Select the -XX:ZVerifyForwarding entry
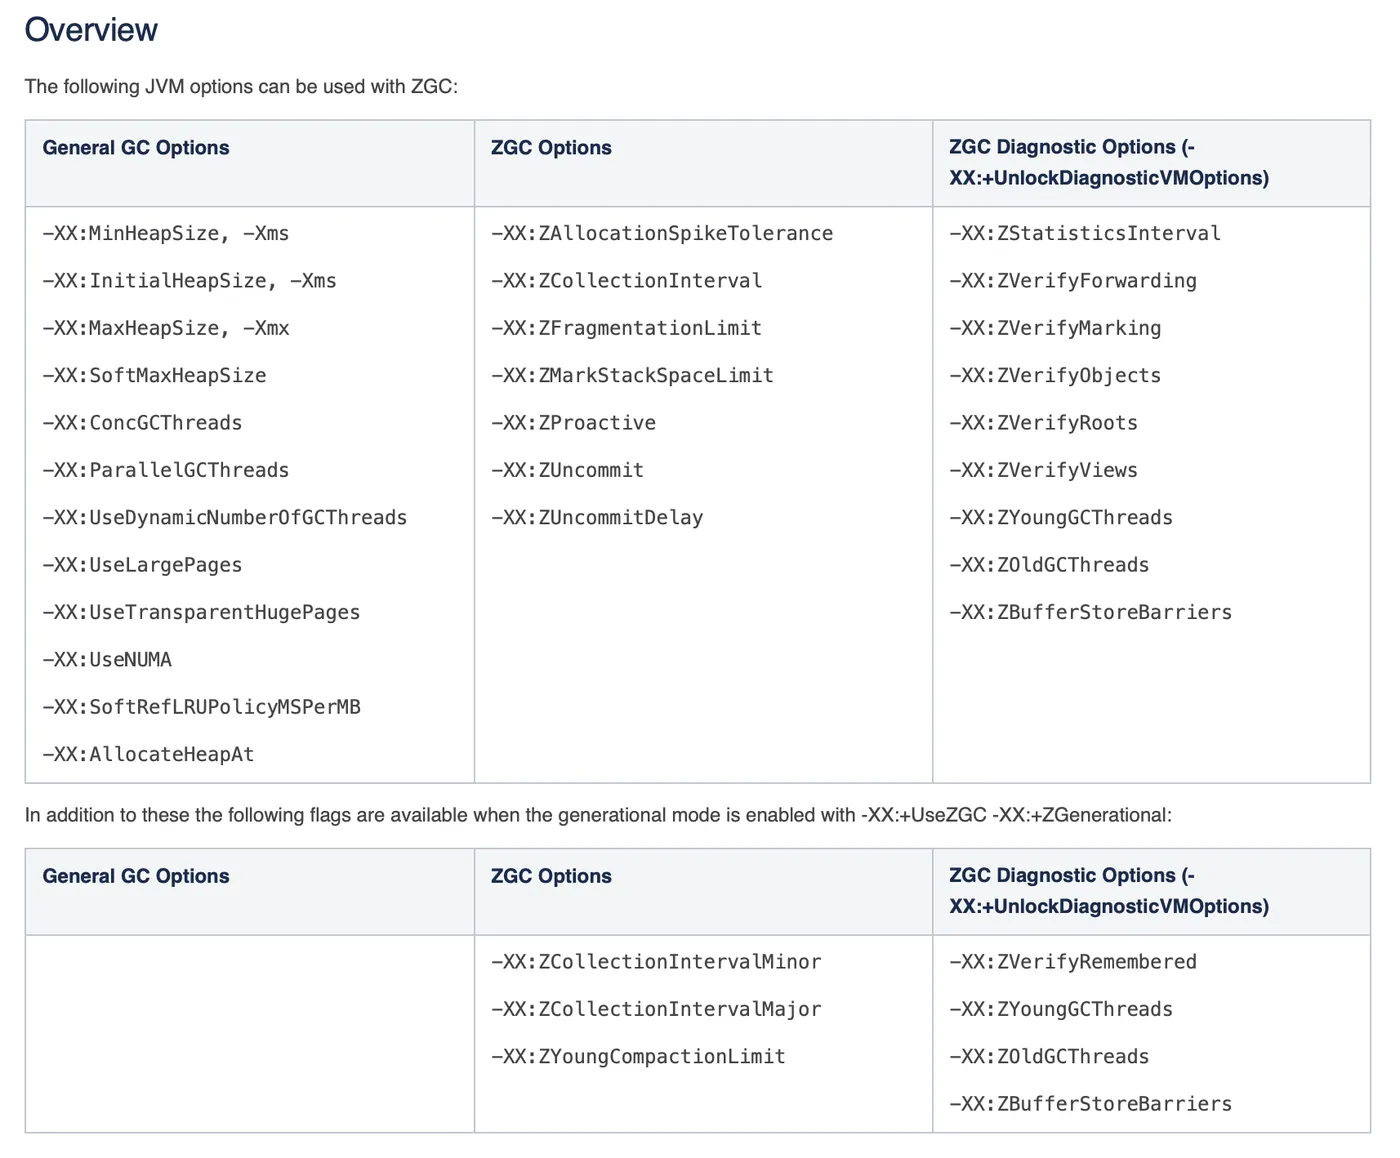This screenshot has width=1400, height=1158. click(1073, 281)
